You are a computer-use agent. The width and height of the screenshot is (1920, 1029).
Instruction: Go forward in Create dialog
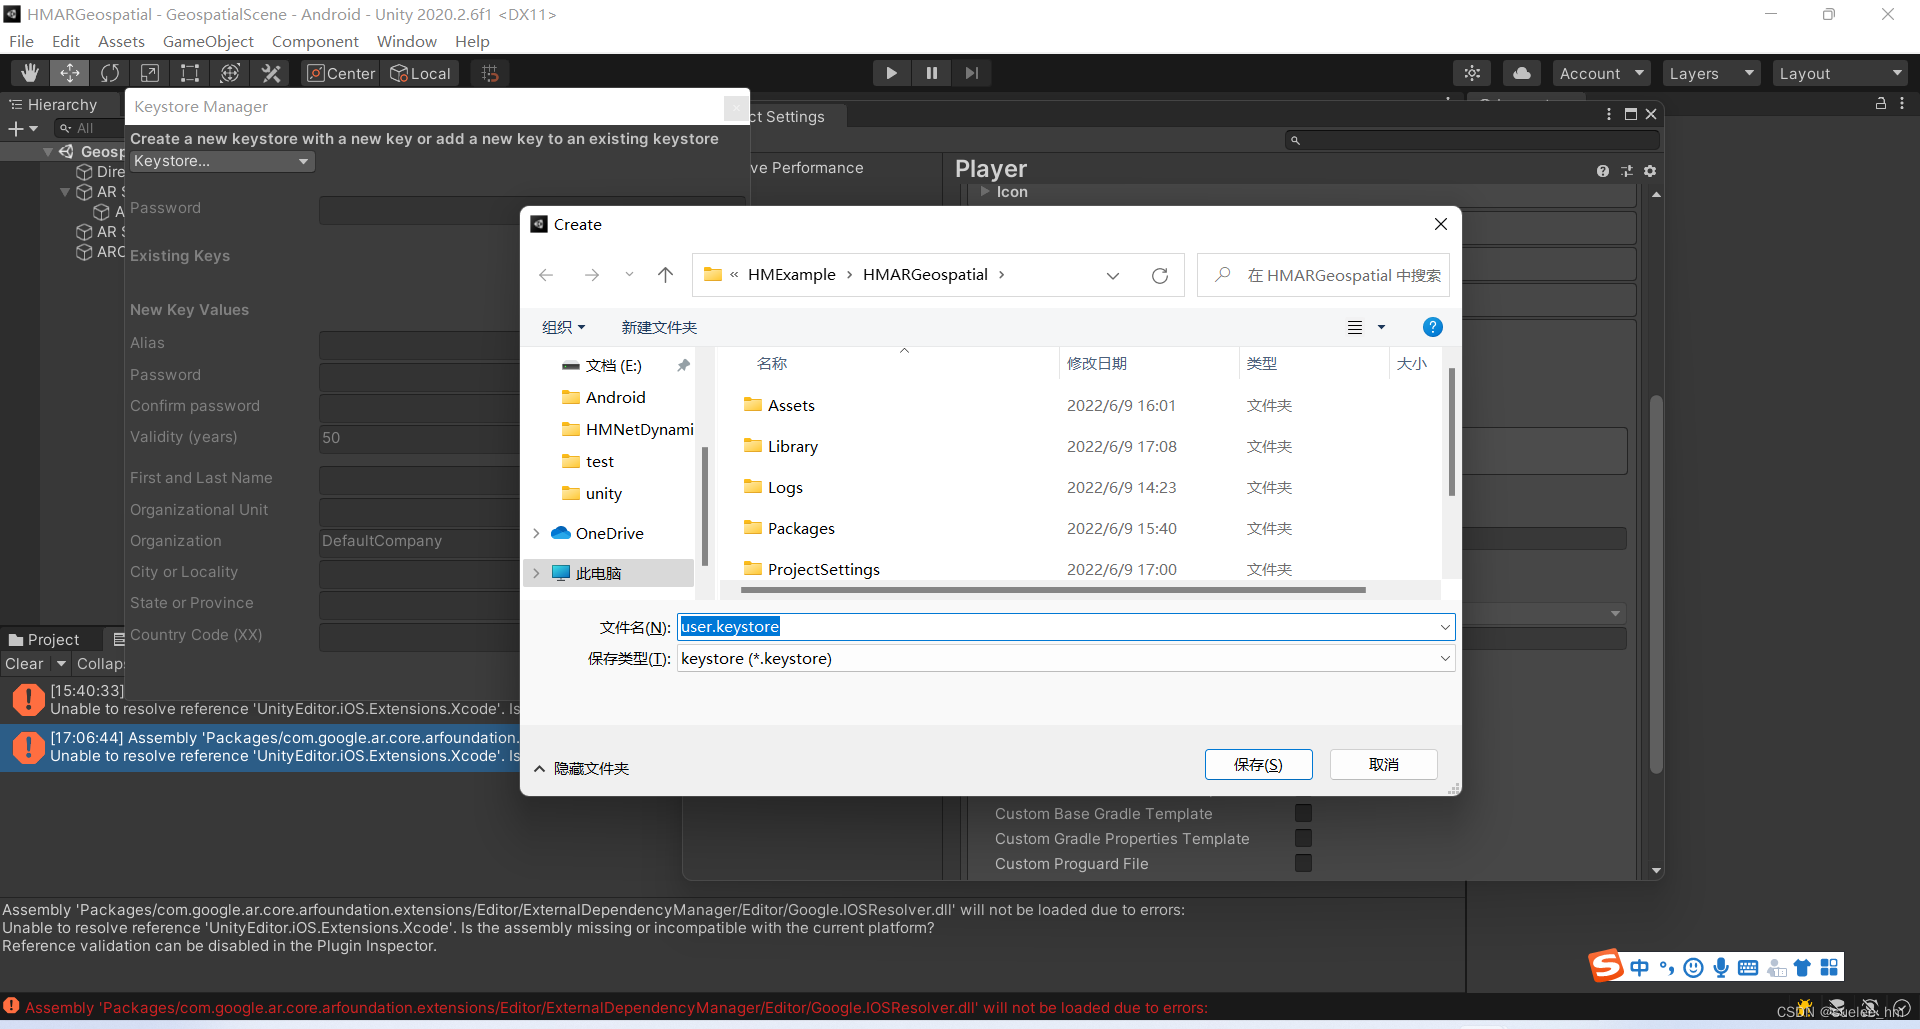591,275
